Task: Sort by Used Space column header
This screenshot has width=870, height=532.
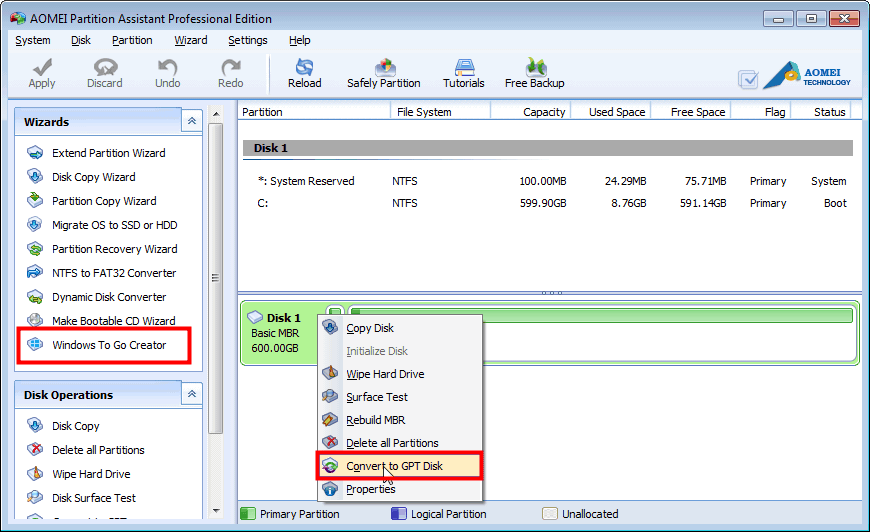Action: coord(610,112)
